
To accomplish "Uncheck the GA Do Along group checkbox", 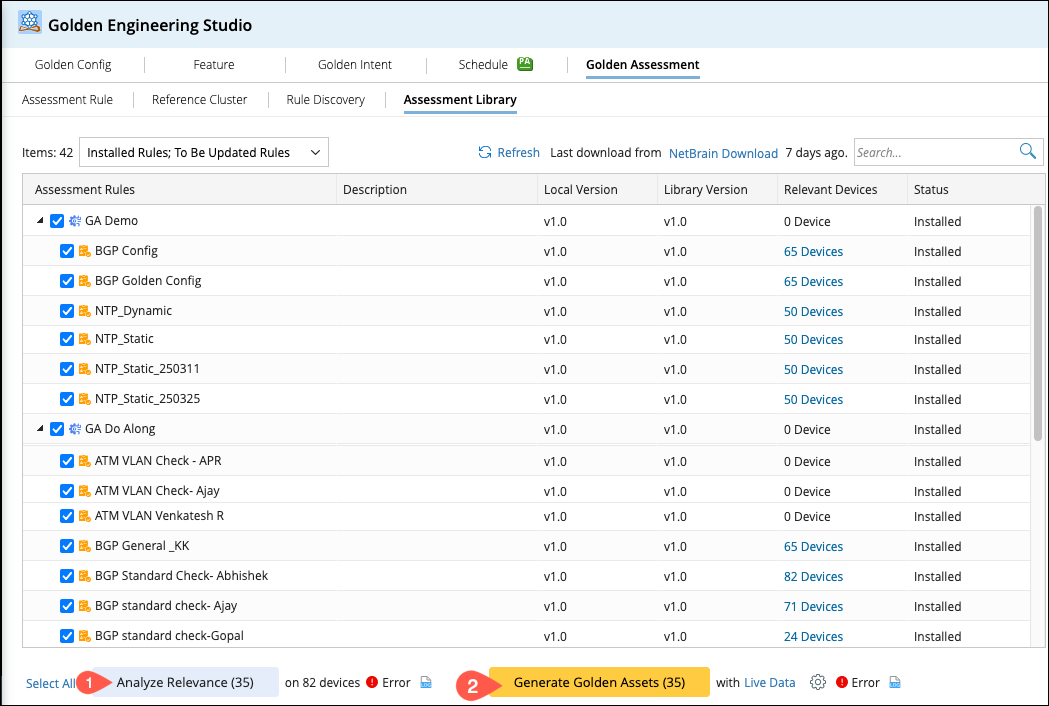I will point(57,429).
